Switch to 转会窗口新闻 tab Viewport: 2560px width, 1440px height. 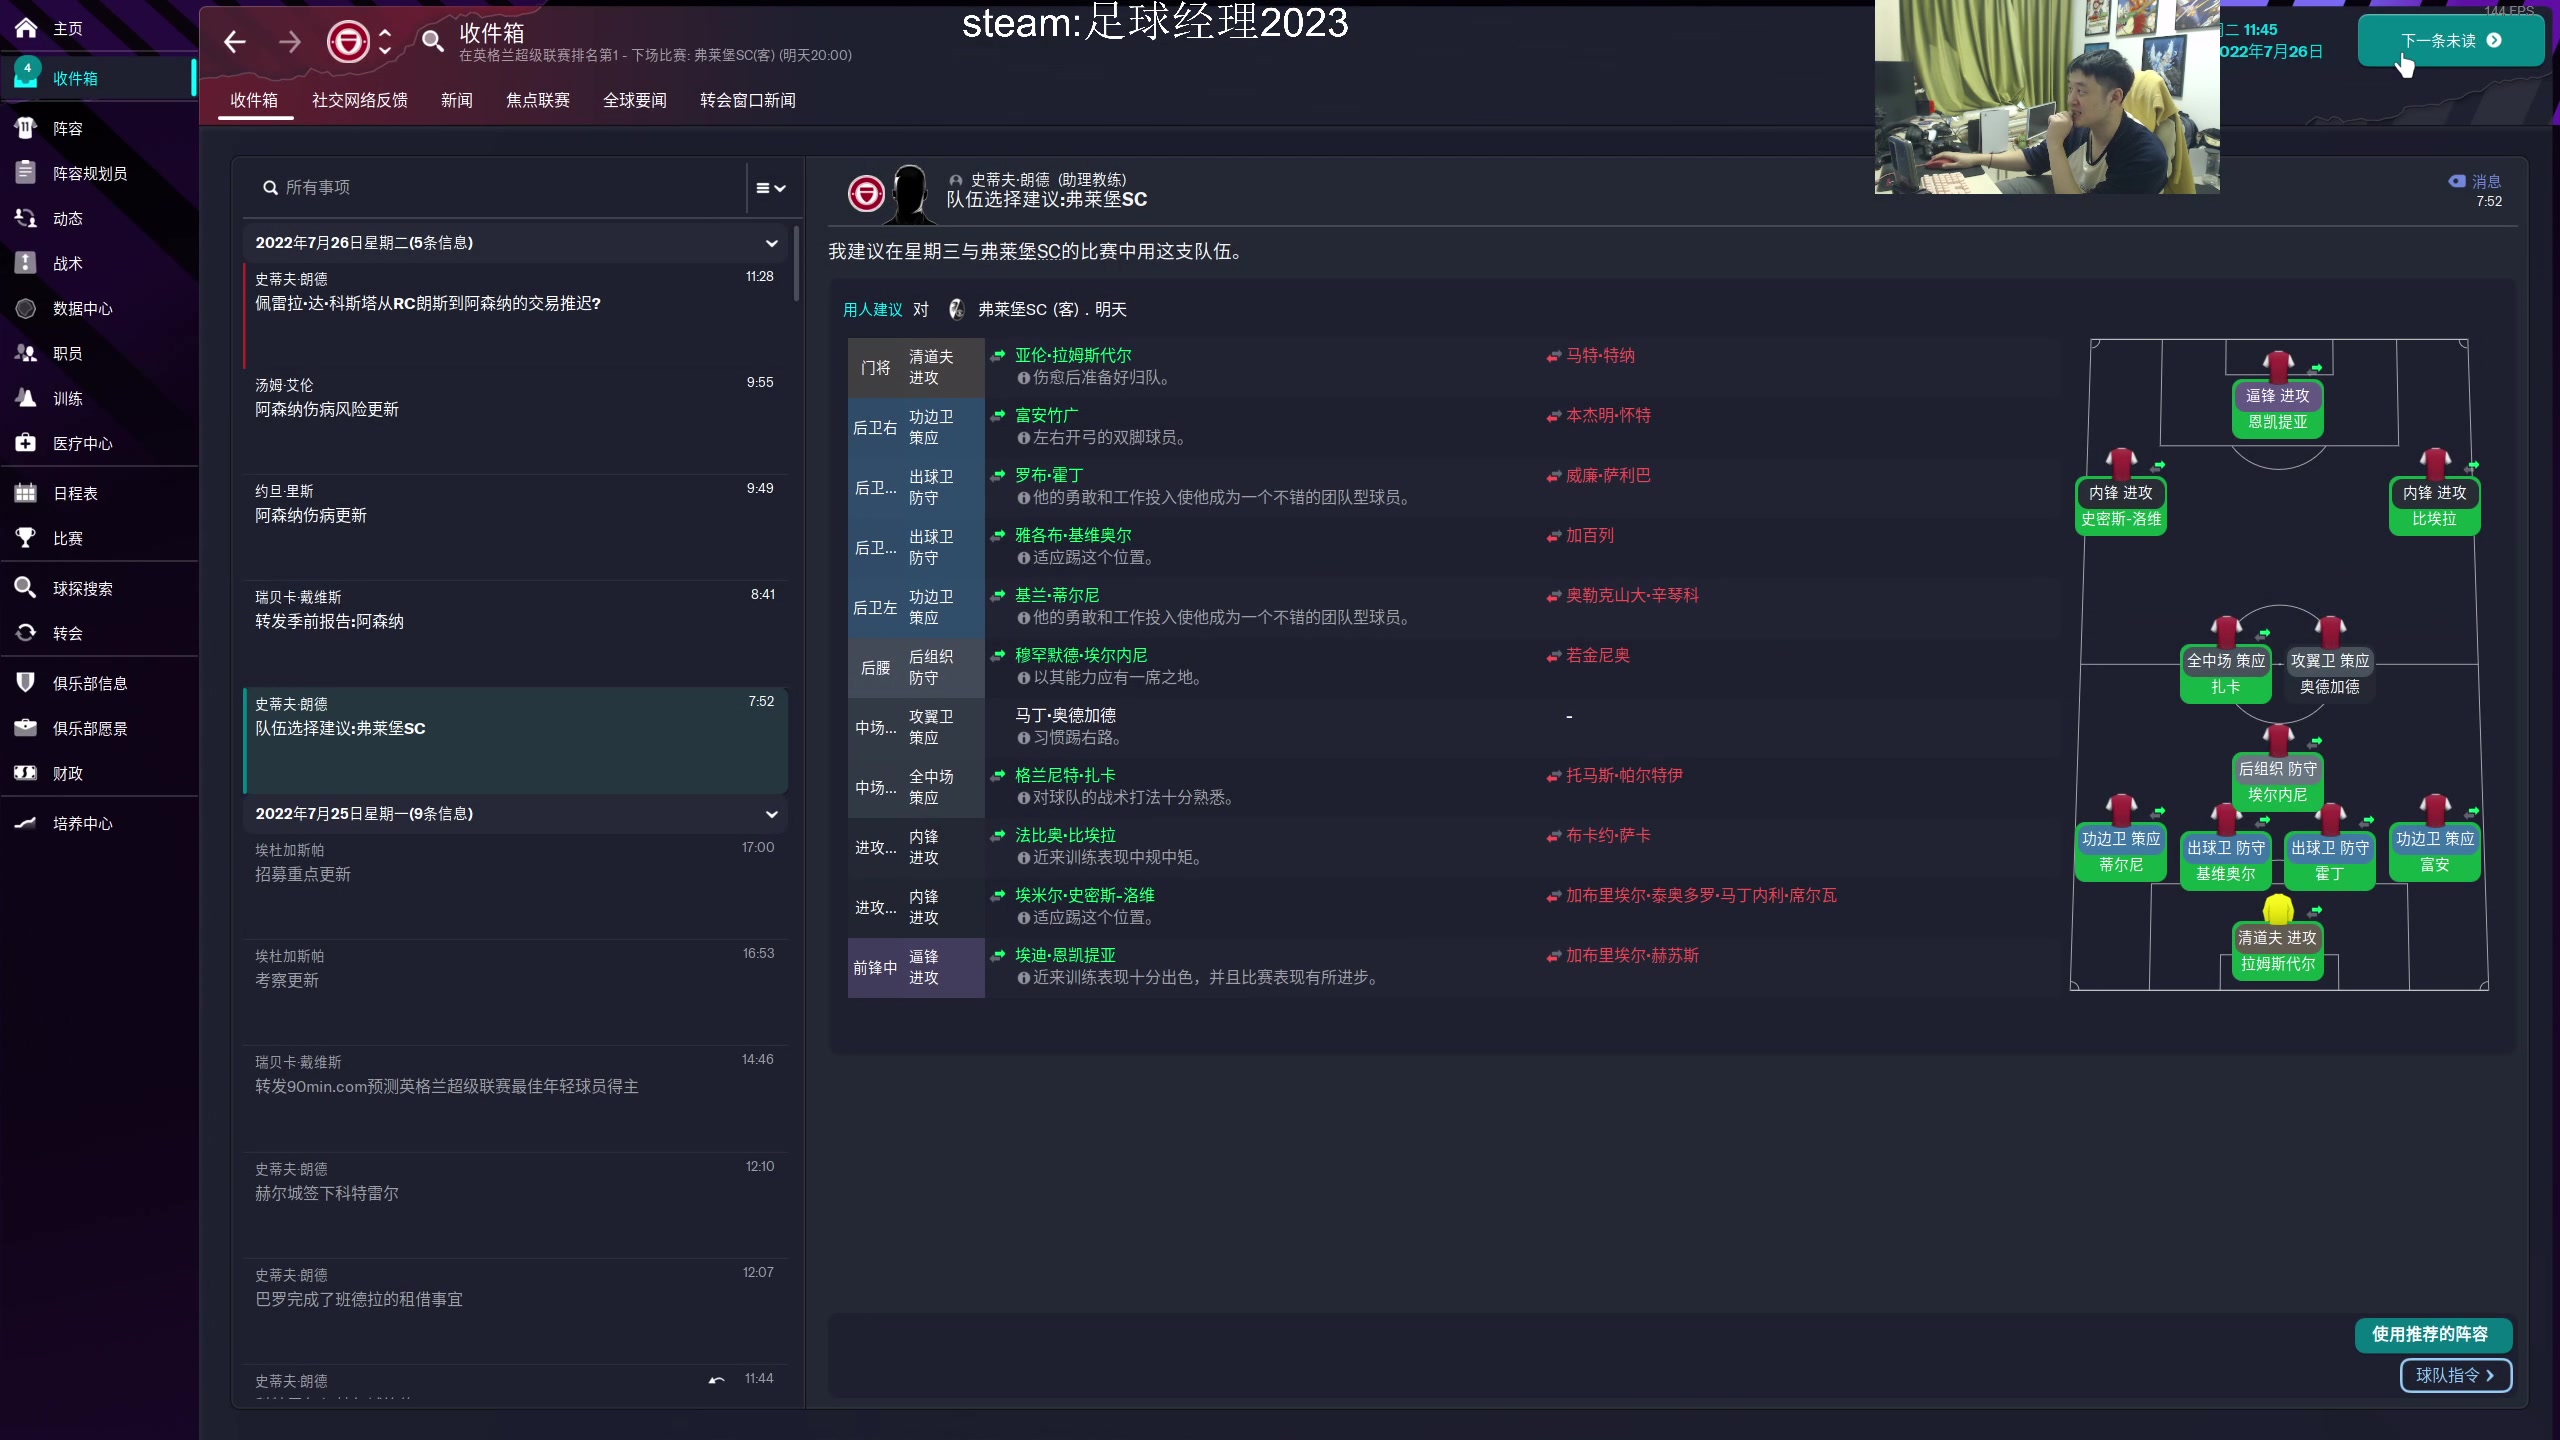coord(748,100)
